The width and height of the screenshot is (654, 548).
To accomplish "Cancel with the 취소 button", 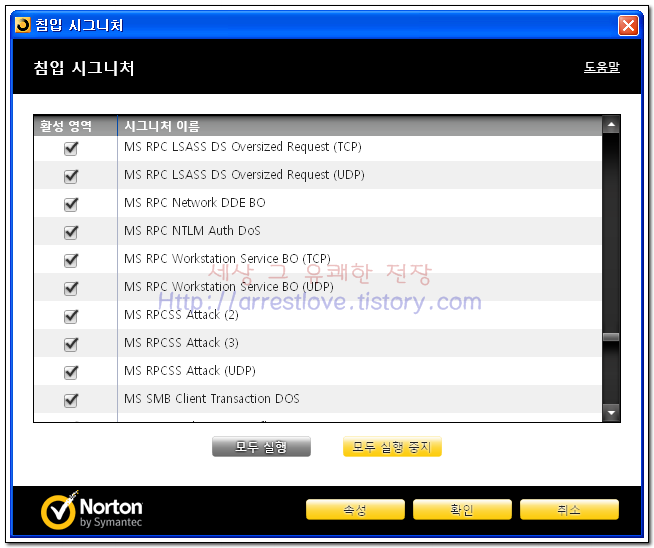I will point(569,510).
